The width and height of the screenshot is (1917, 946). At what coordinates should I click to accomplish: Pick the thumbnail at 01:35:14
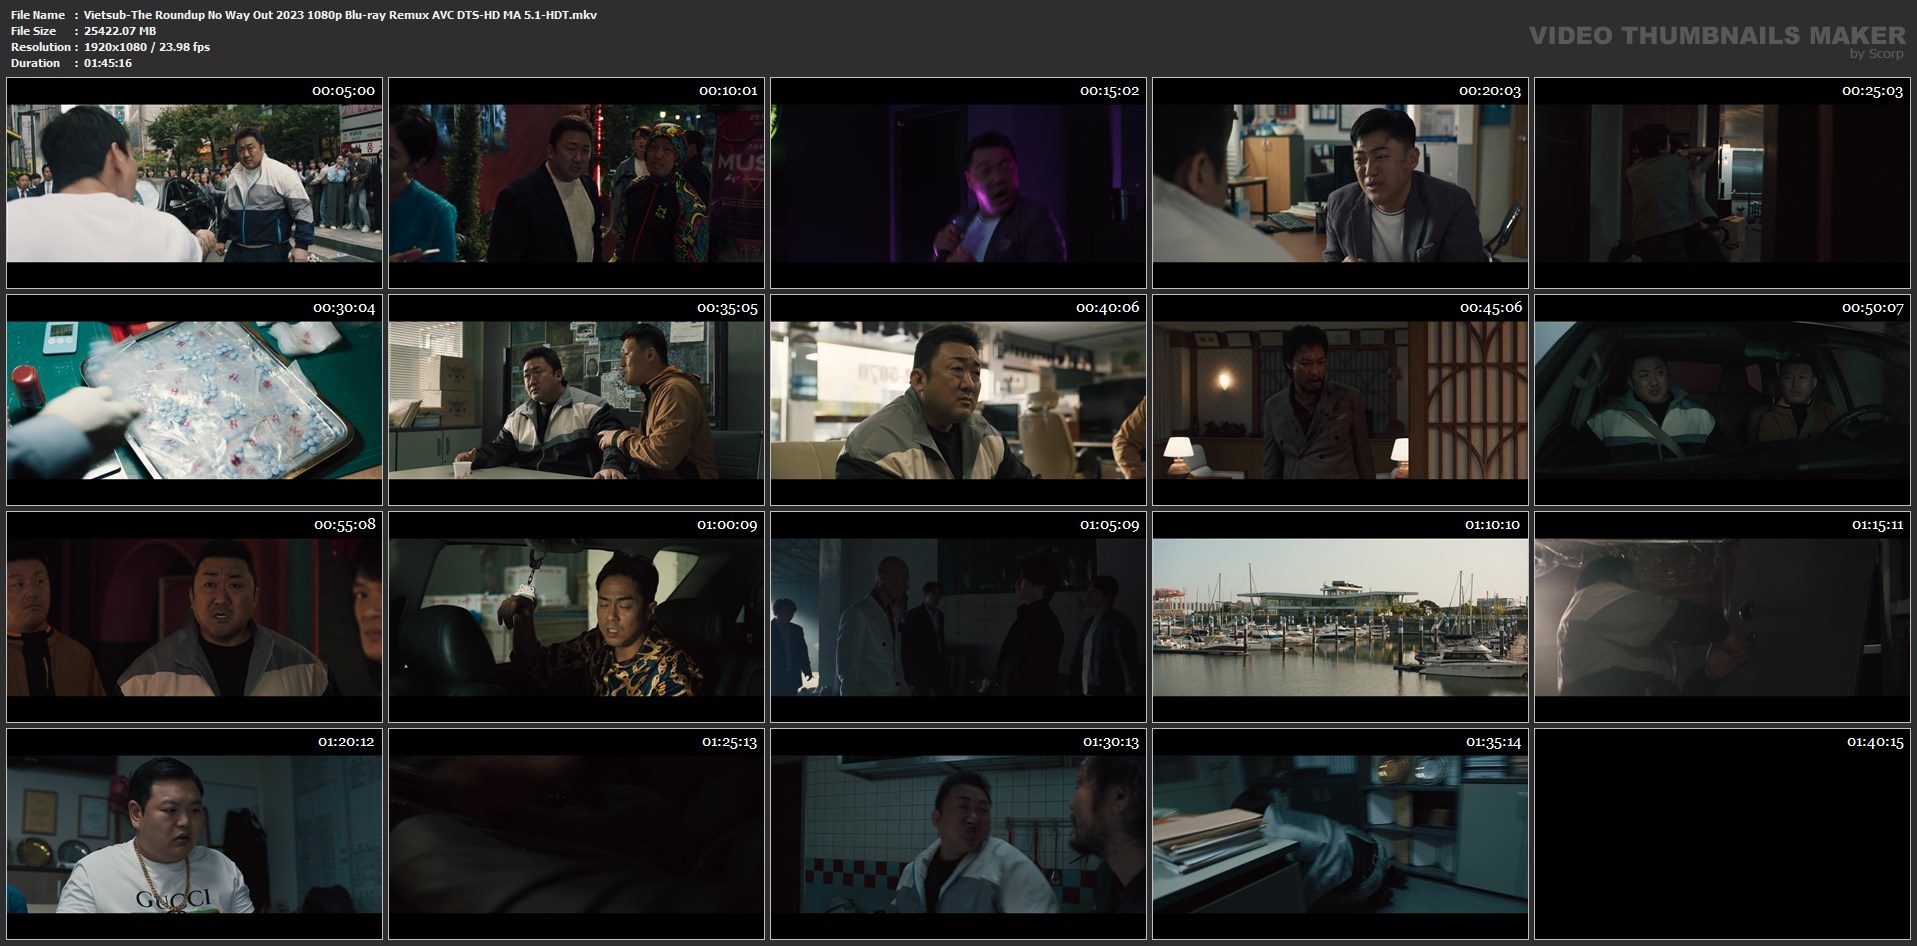[1340, 834]
